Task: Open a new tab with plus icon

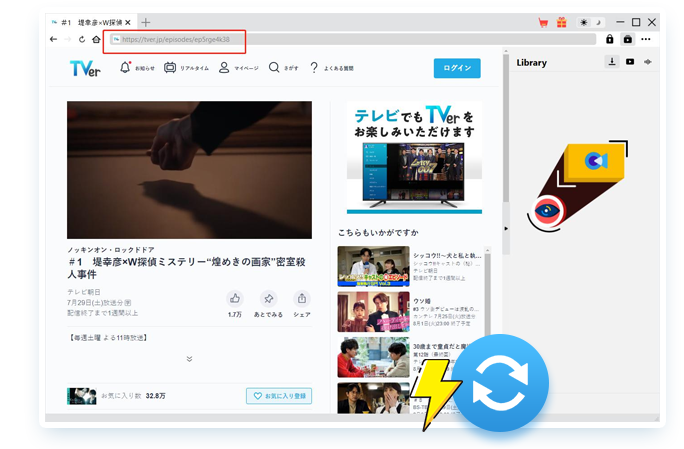Action: (146, 22)
